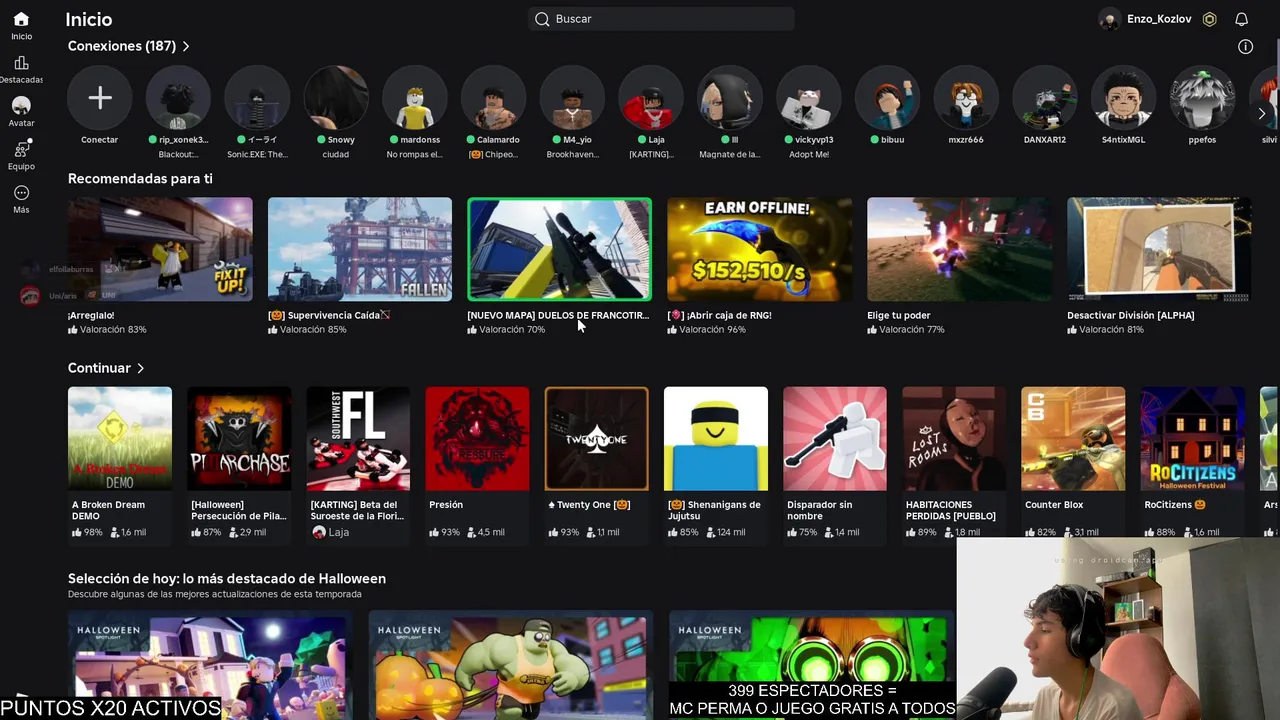This screenshot has width=1280, height=720.
Task: Expand the Continuar section chevron
Action: tap(140, 368)
